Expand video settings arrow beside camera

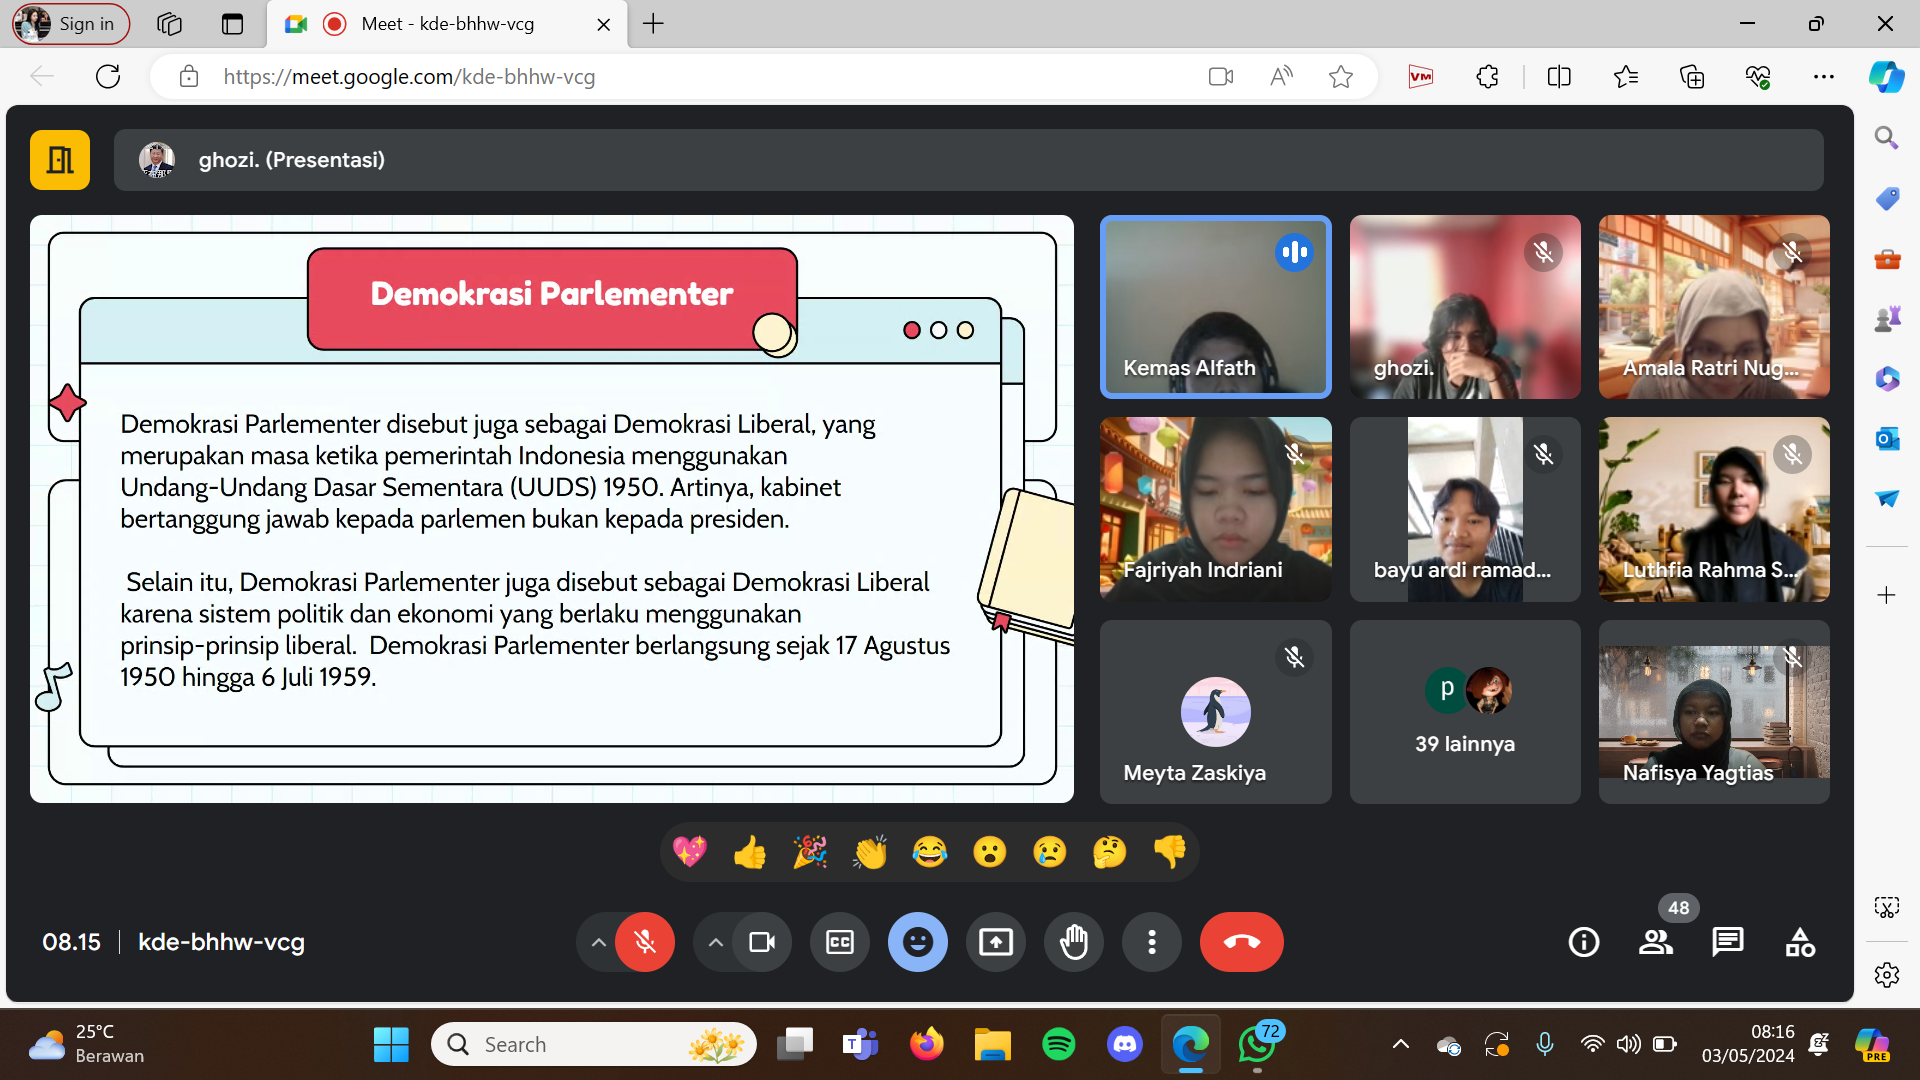coord(716,942)
